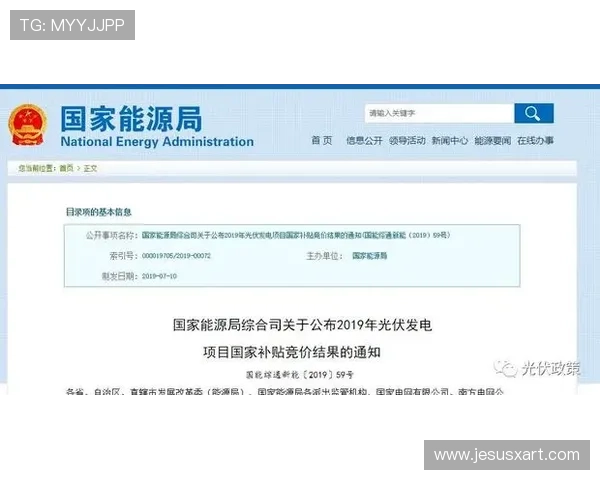Click the National Energy Administration English title

(x=157, y=142)
